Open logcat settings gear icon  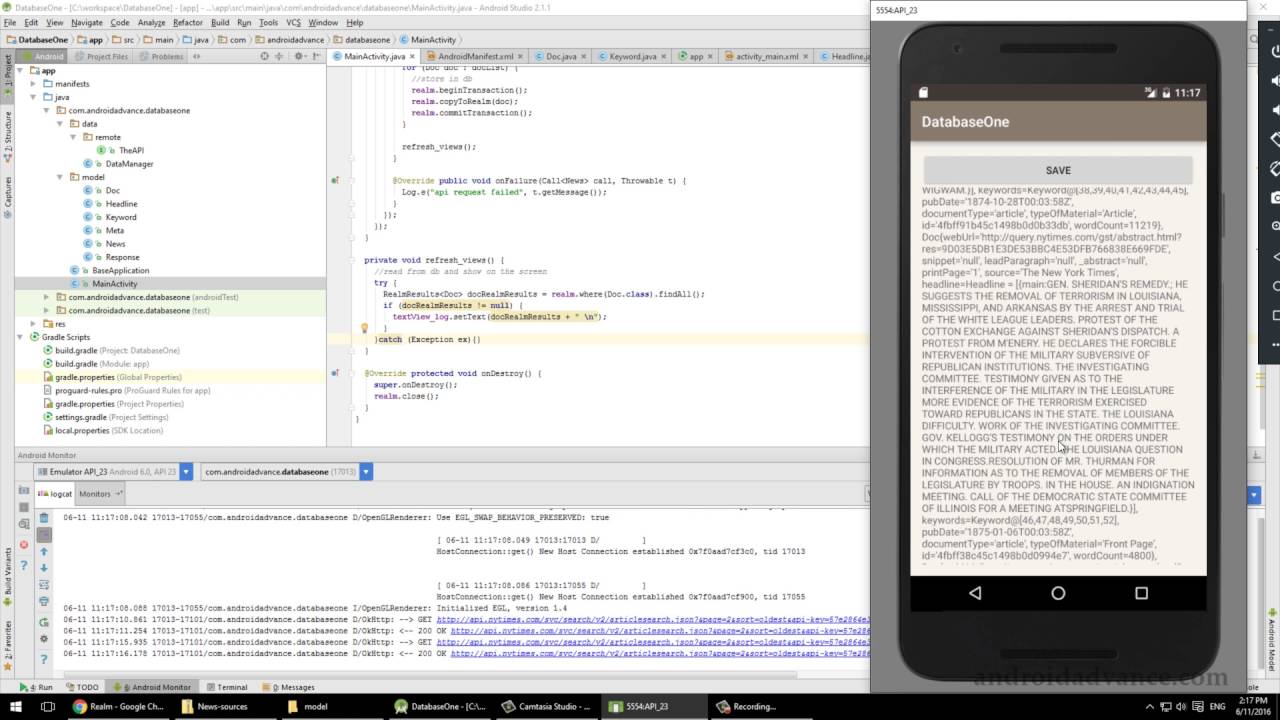(44, 638)
